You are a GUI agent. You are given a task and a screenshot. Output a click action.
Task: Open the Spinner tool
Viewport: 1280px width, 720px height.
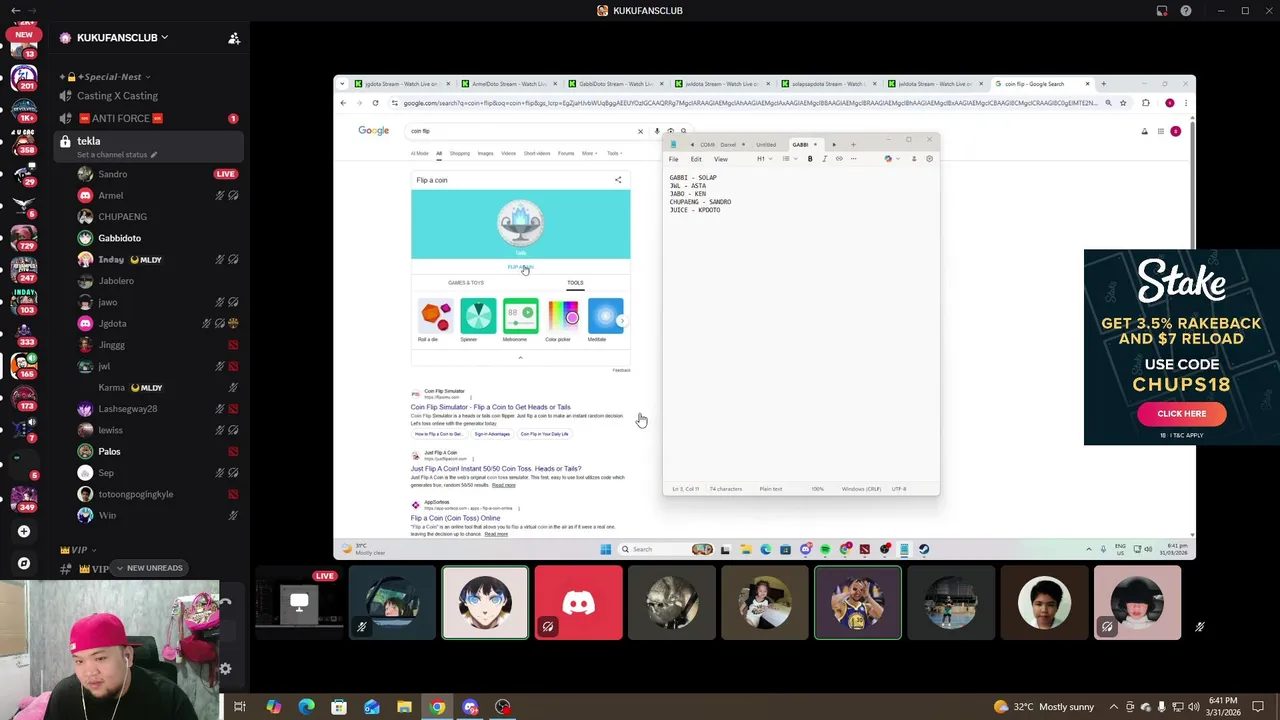tap(478, 321)
